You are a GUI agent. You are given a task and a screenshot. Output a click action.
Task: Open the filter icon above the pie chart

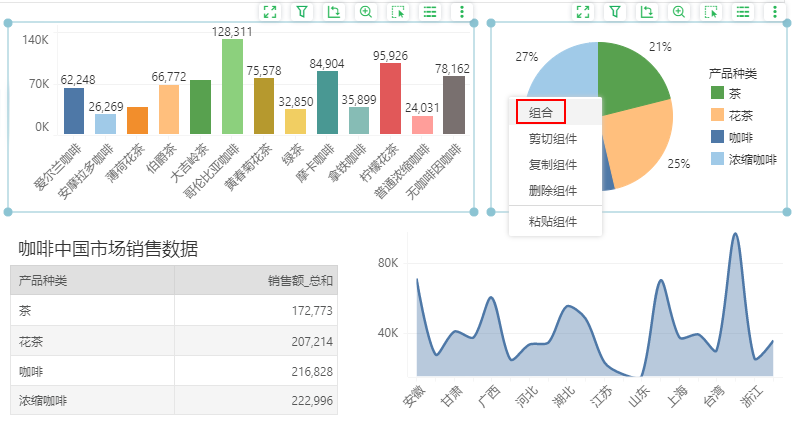(x=615, y=12)
